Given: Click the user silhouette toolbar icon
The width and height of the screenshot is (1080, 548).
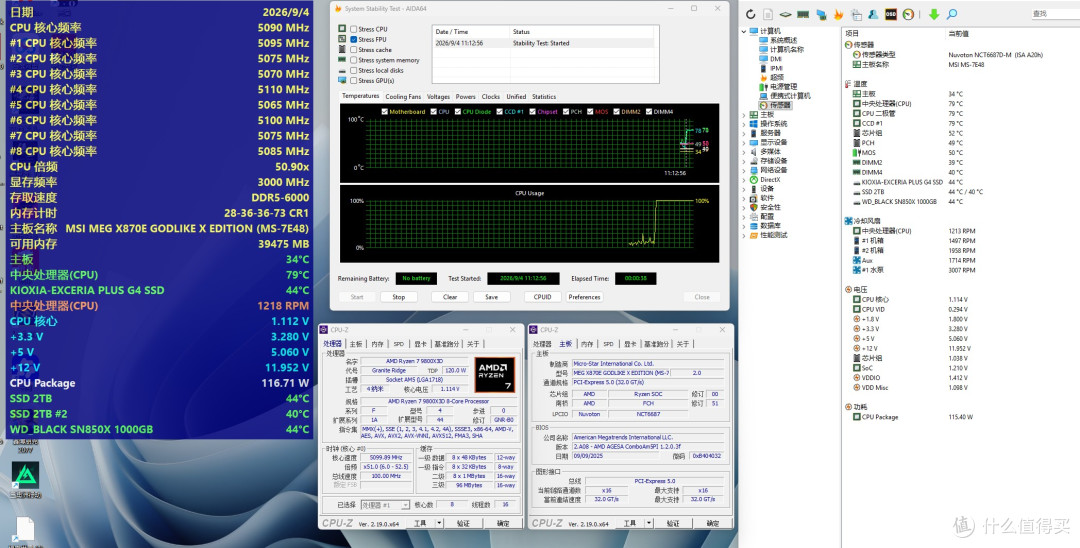Looking at the screenshot, I should tap(873, 14).
